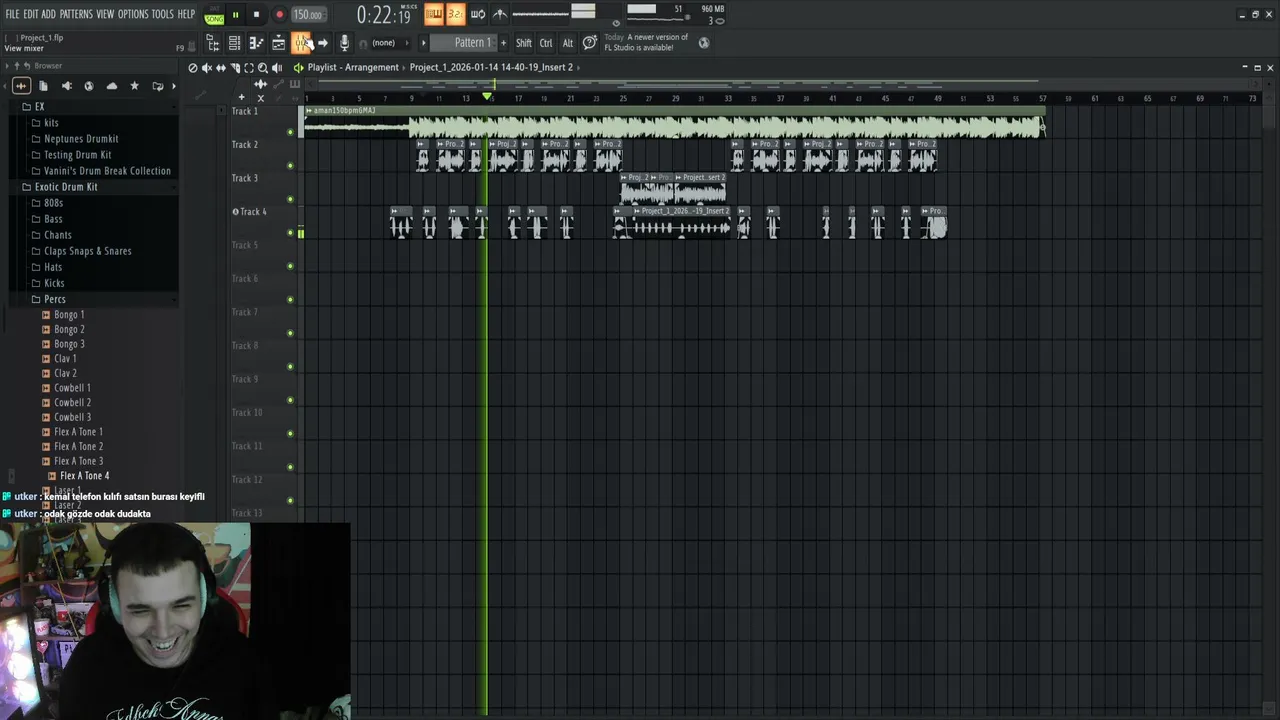This screenshot has height=720, width=1280.
Task: Open the browser starred favorites tab icon
Action: tap(134, 86)
